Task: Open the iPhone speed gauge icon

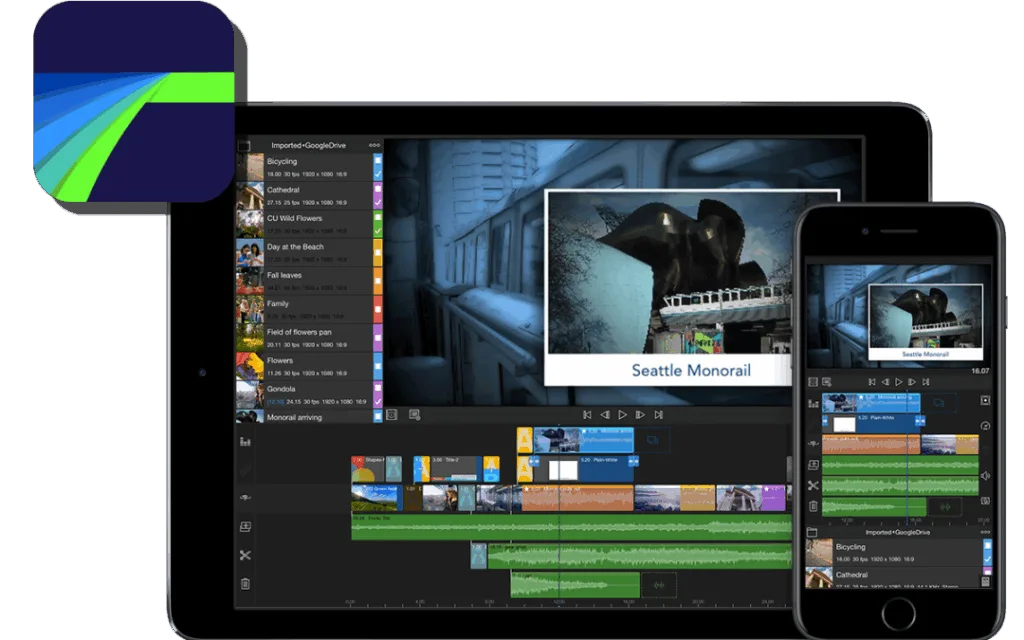Action: (985, 426)
